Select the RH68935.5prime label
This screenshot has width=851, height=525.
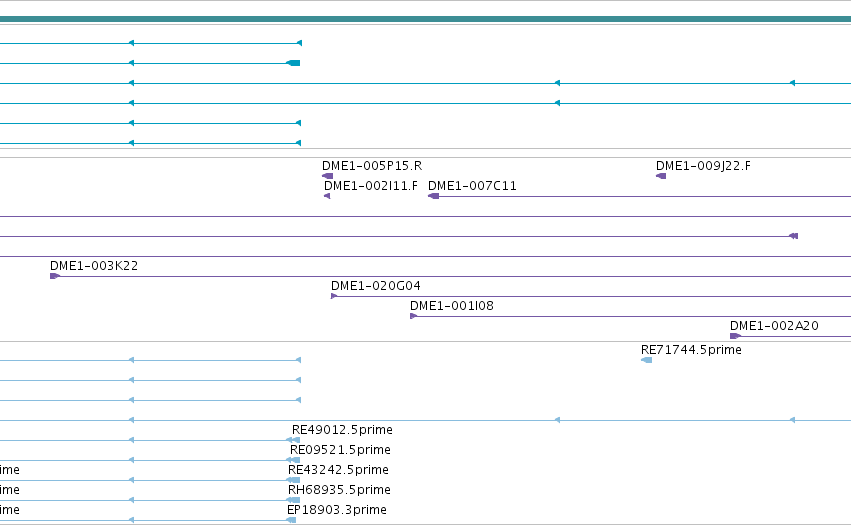339,490
